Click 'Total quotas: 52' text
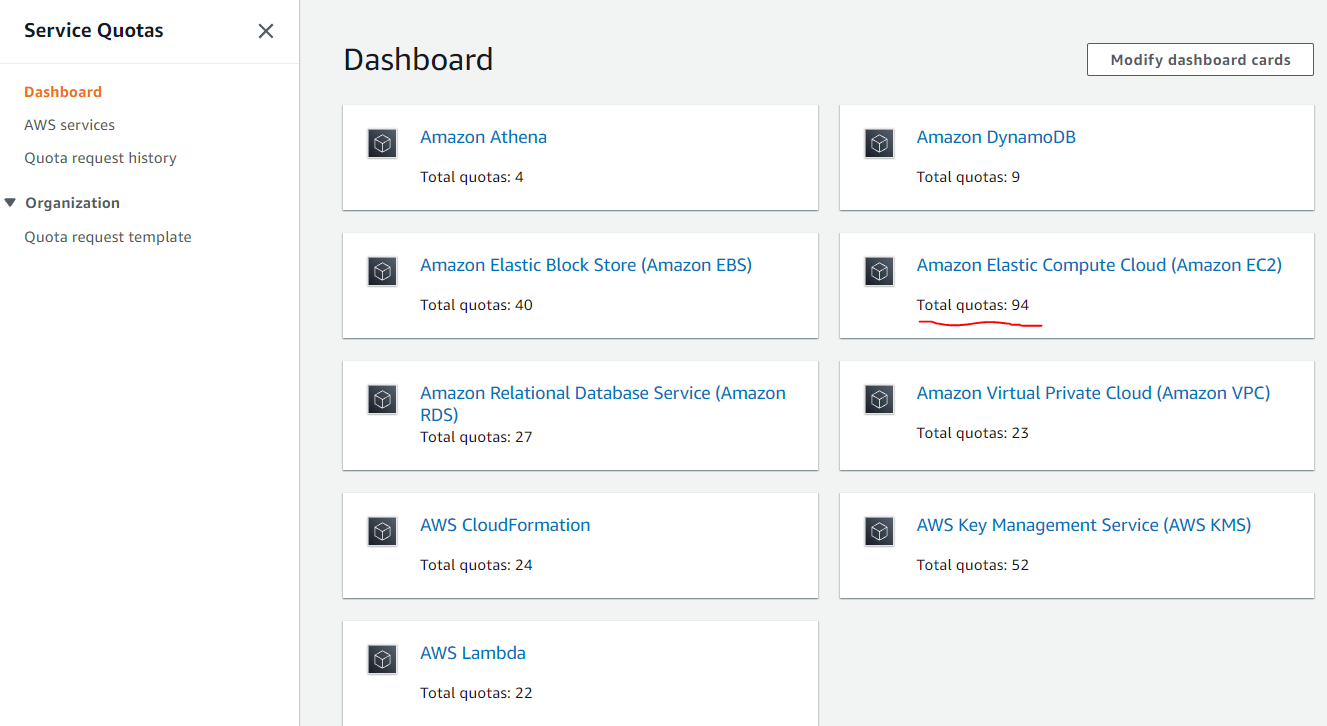The width and height of the screenshot is (1327, 726). point(973,565)
